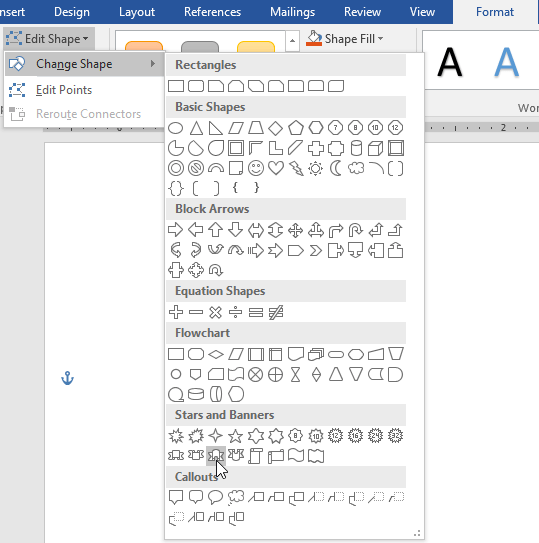Select the 5-point star shape
The height and width of the screenshot is (543, 539).
236,436
